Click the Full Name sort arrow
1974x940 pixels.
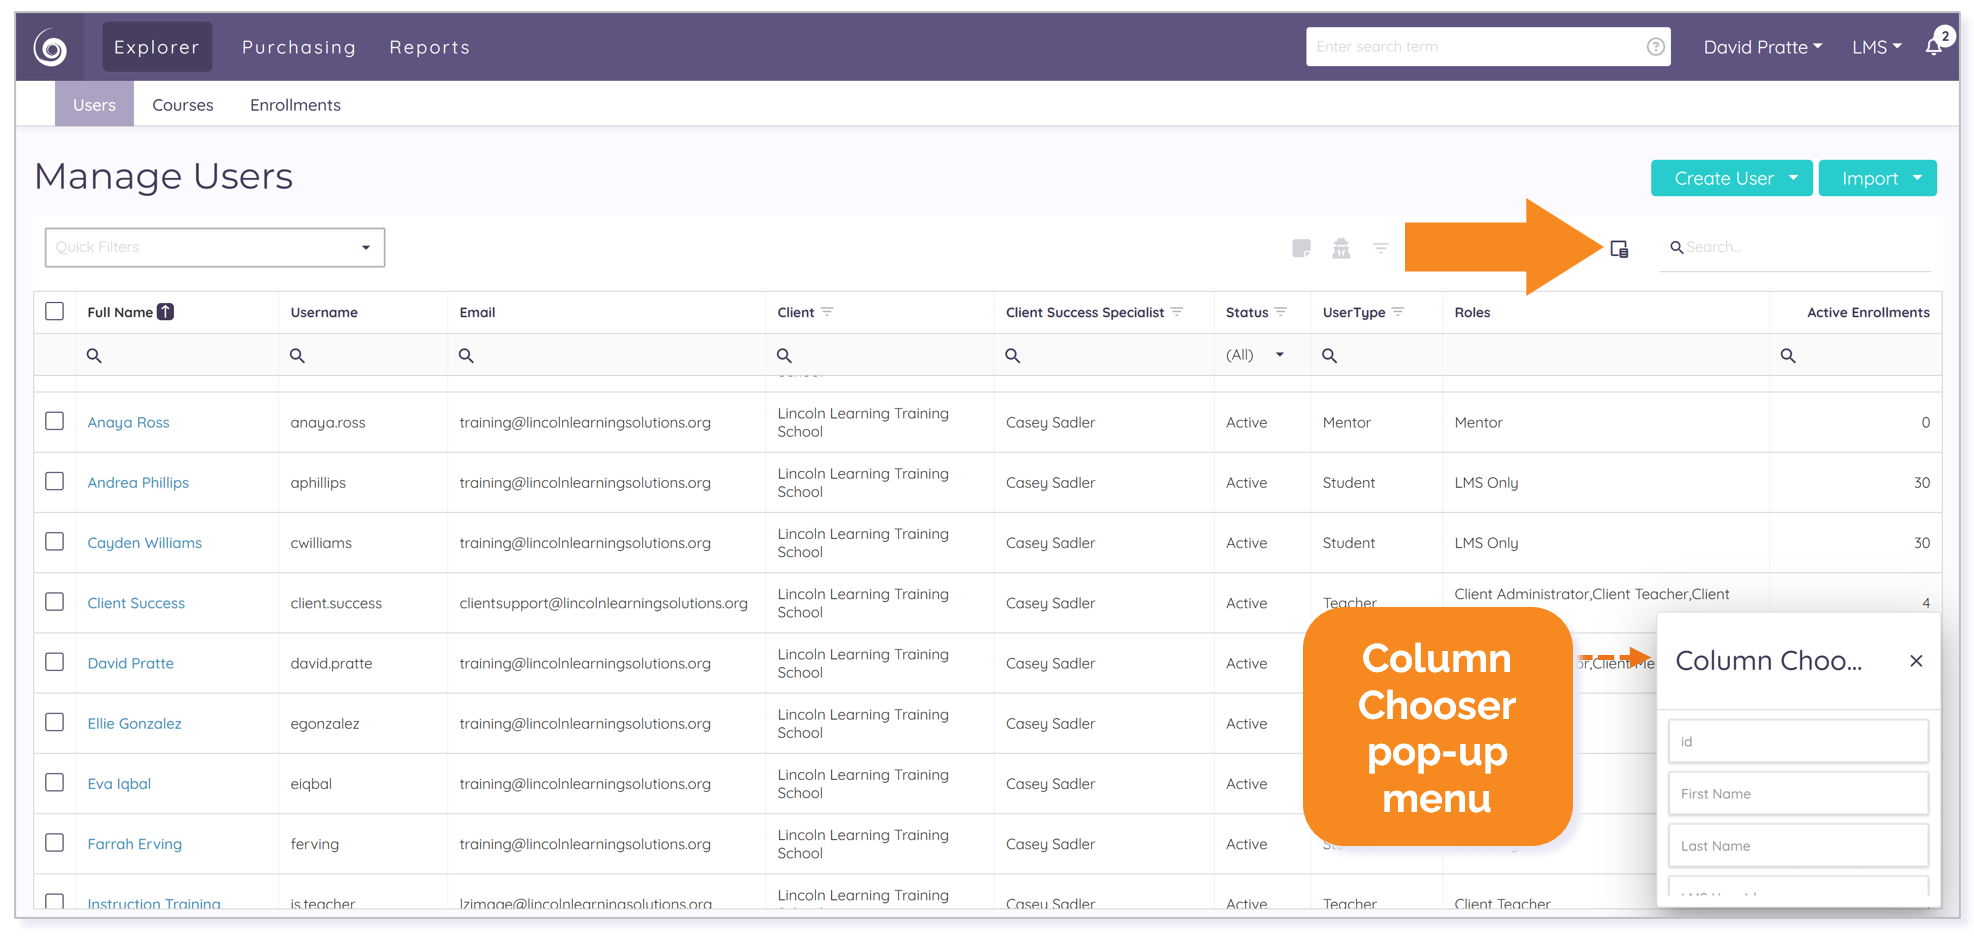[166, 312]
